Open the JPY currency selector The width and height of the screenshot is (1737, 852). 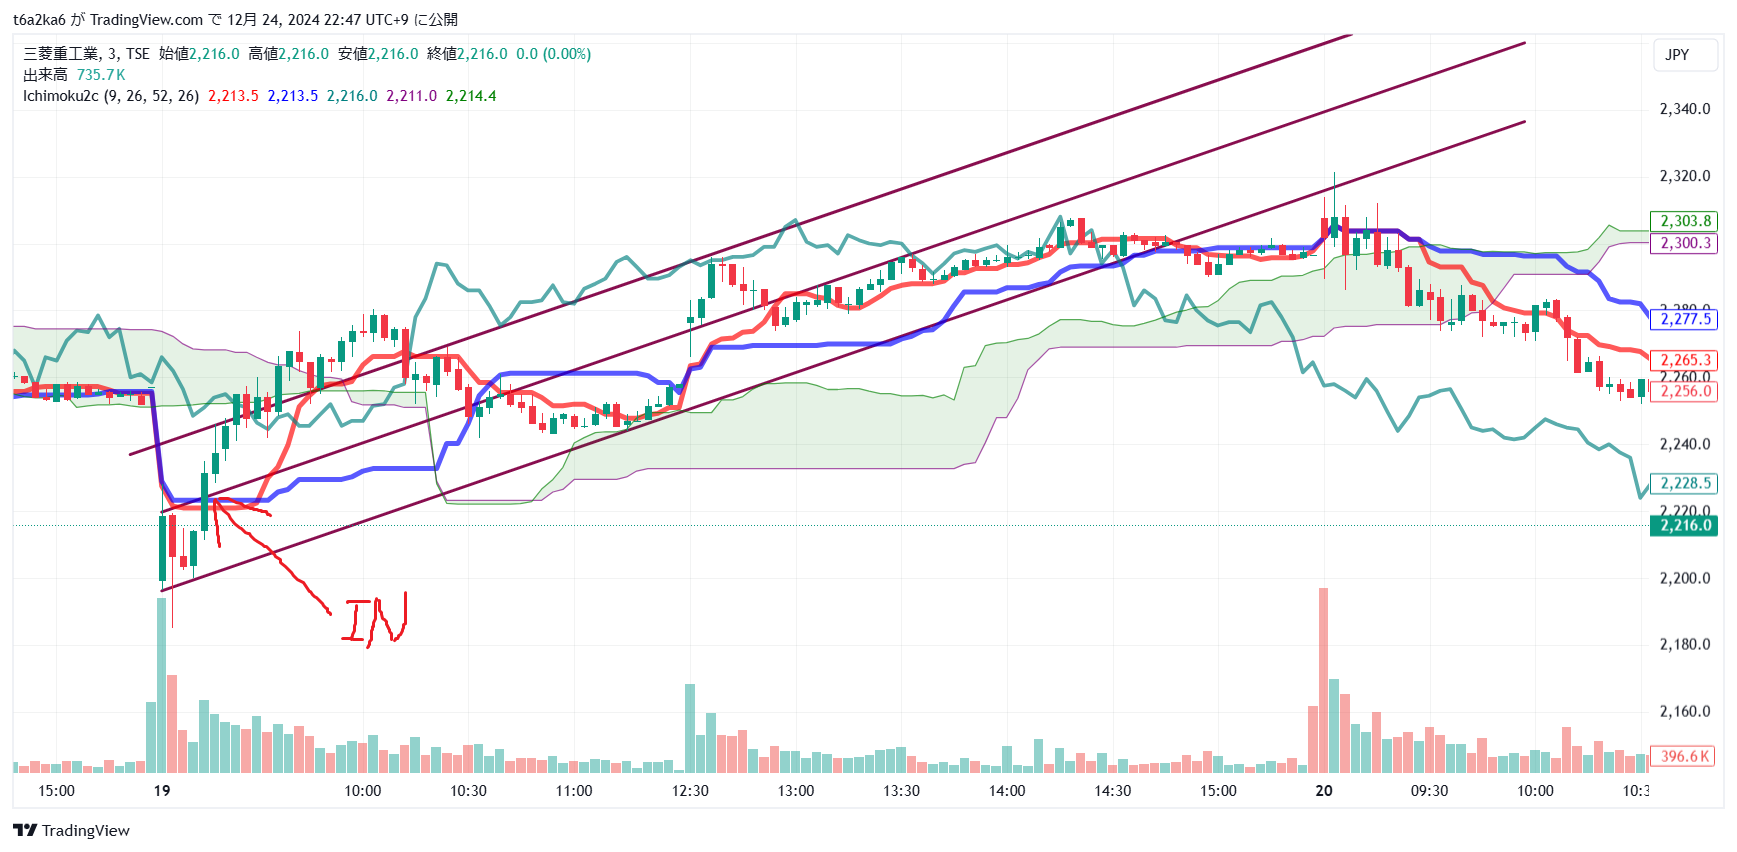(x=1684, y=55)
